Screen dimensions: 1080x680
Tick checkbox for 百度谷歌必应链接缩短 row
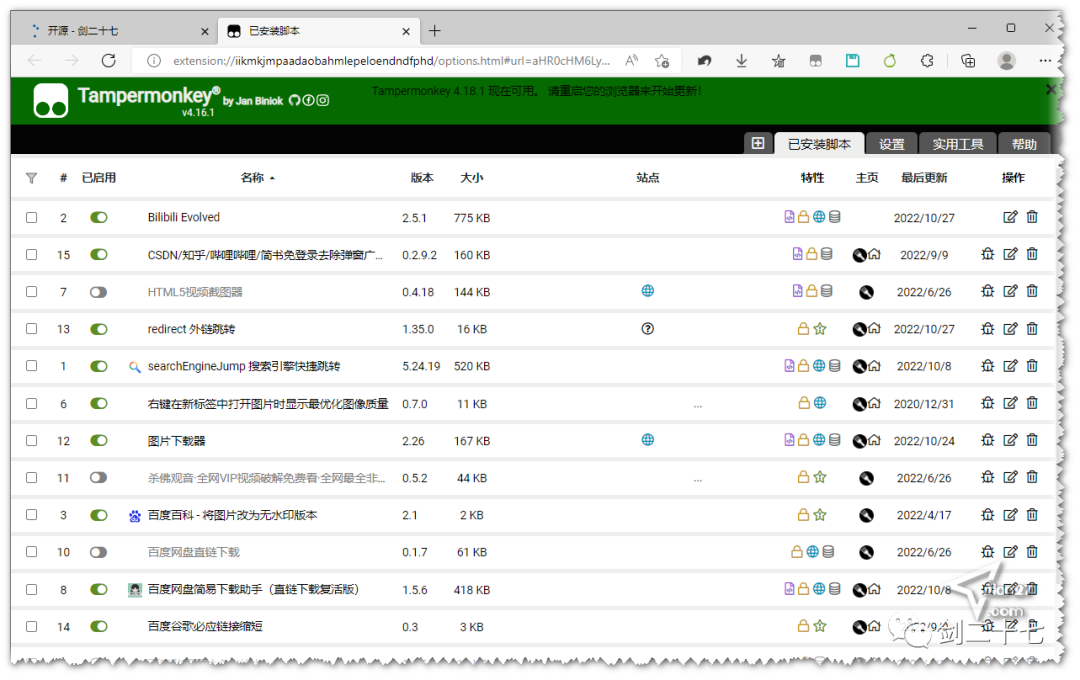tap(31, 626)
